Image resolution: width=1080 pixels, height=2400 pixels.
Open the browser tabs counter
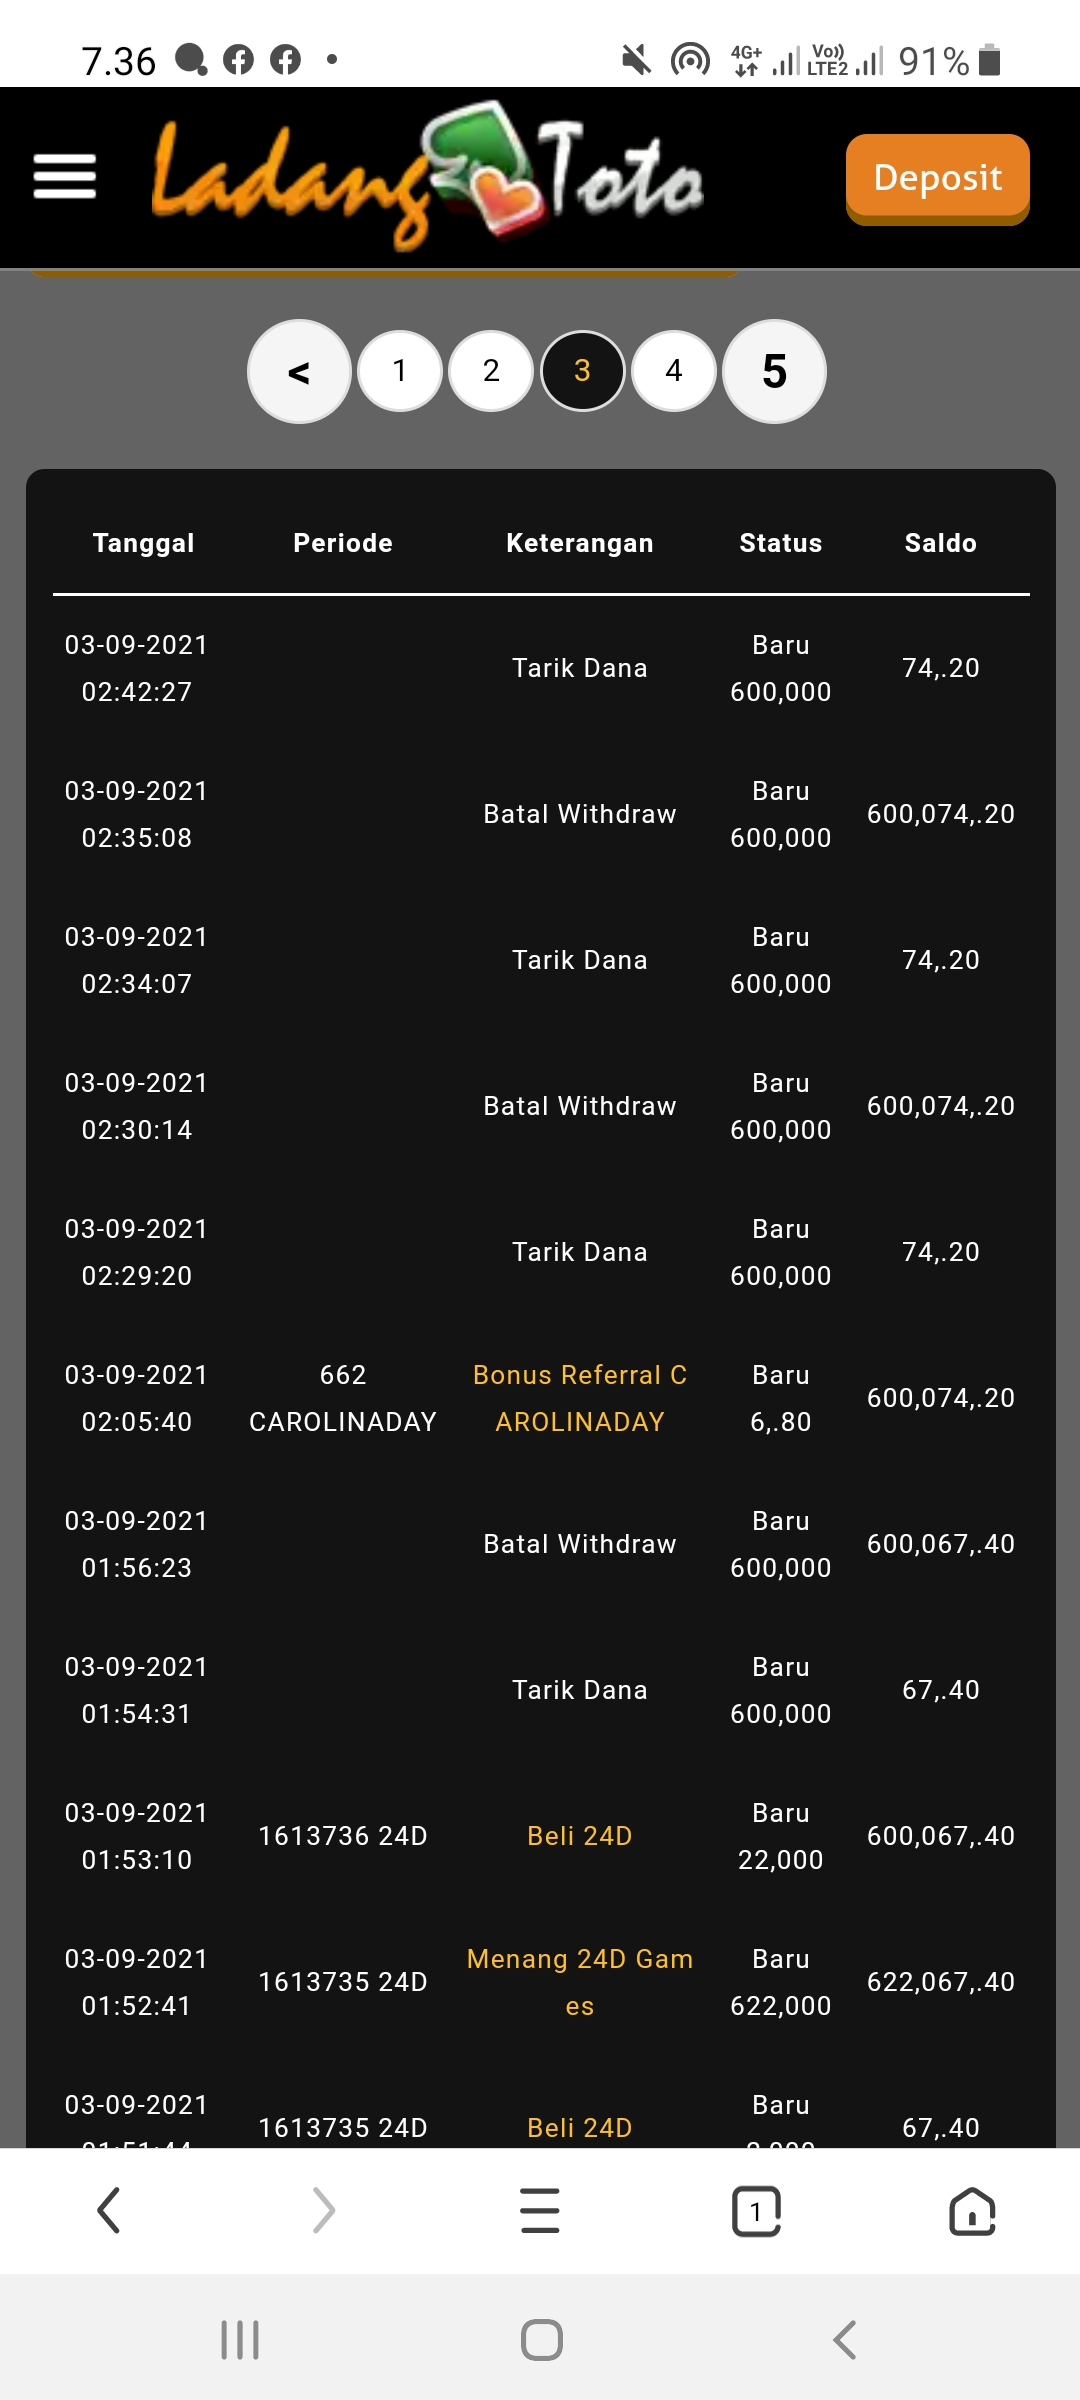tap(757, 2210)
